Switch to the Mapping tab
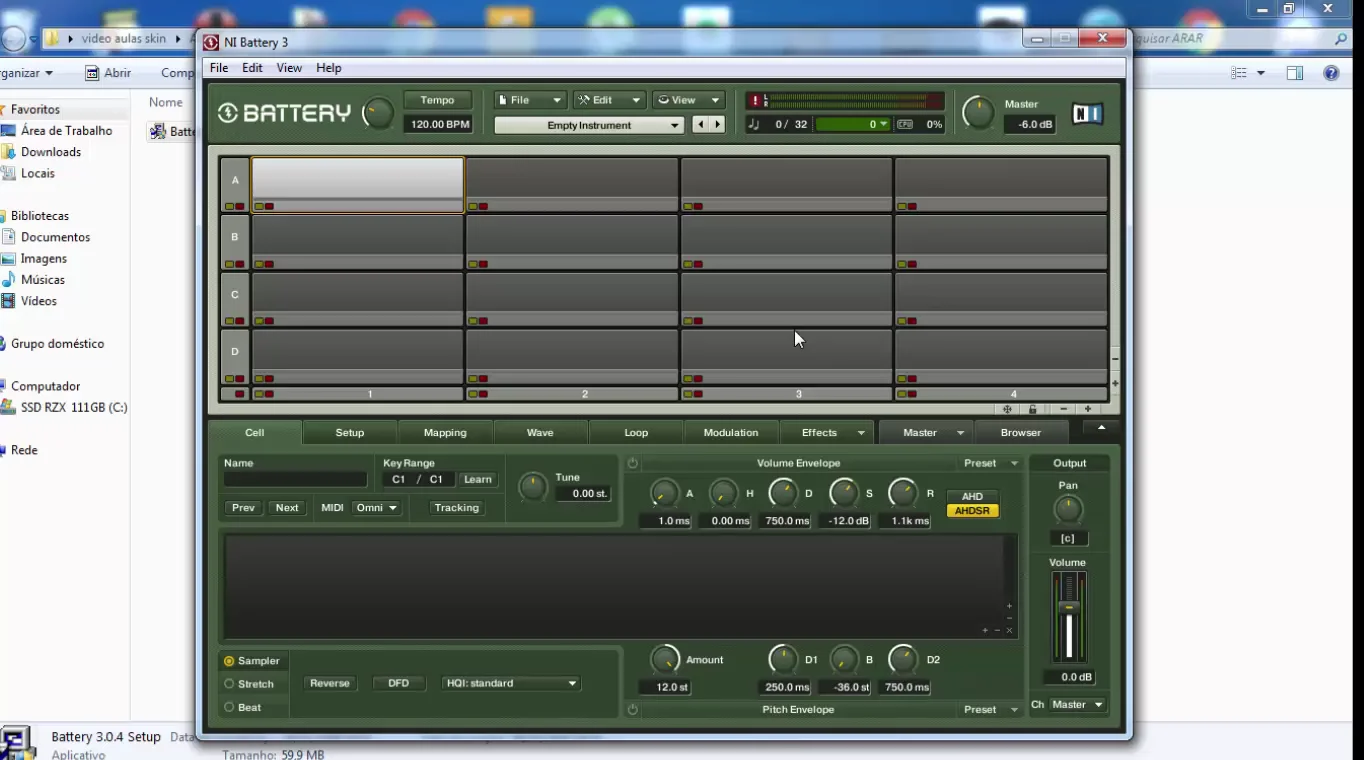This screenshot has width=1364, height=760. 445,433
